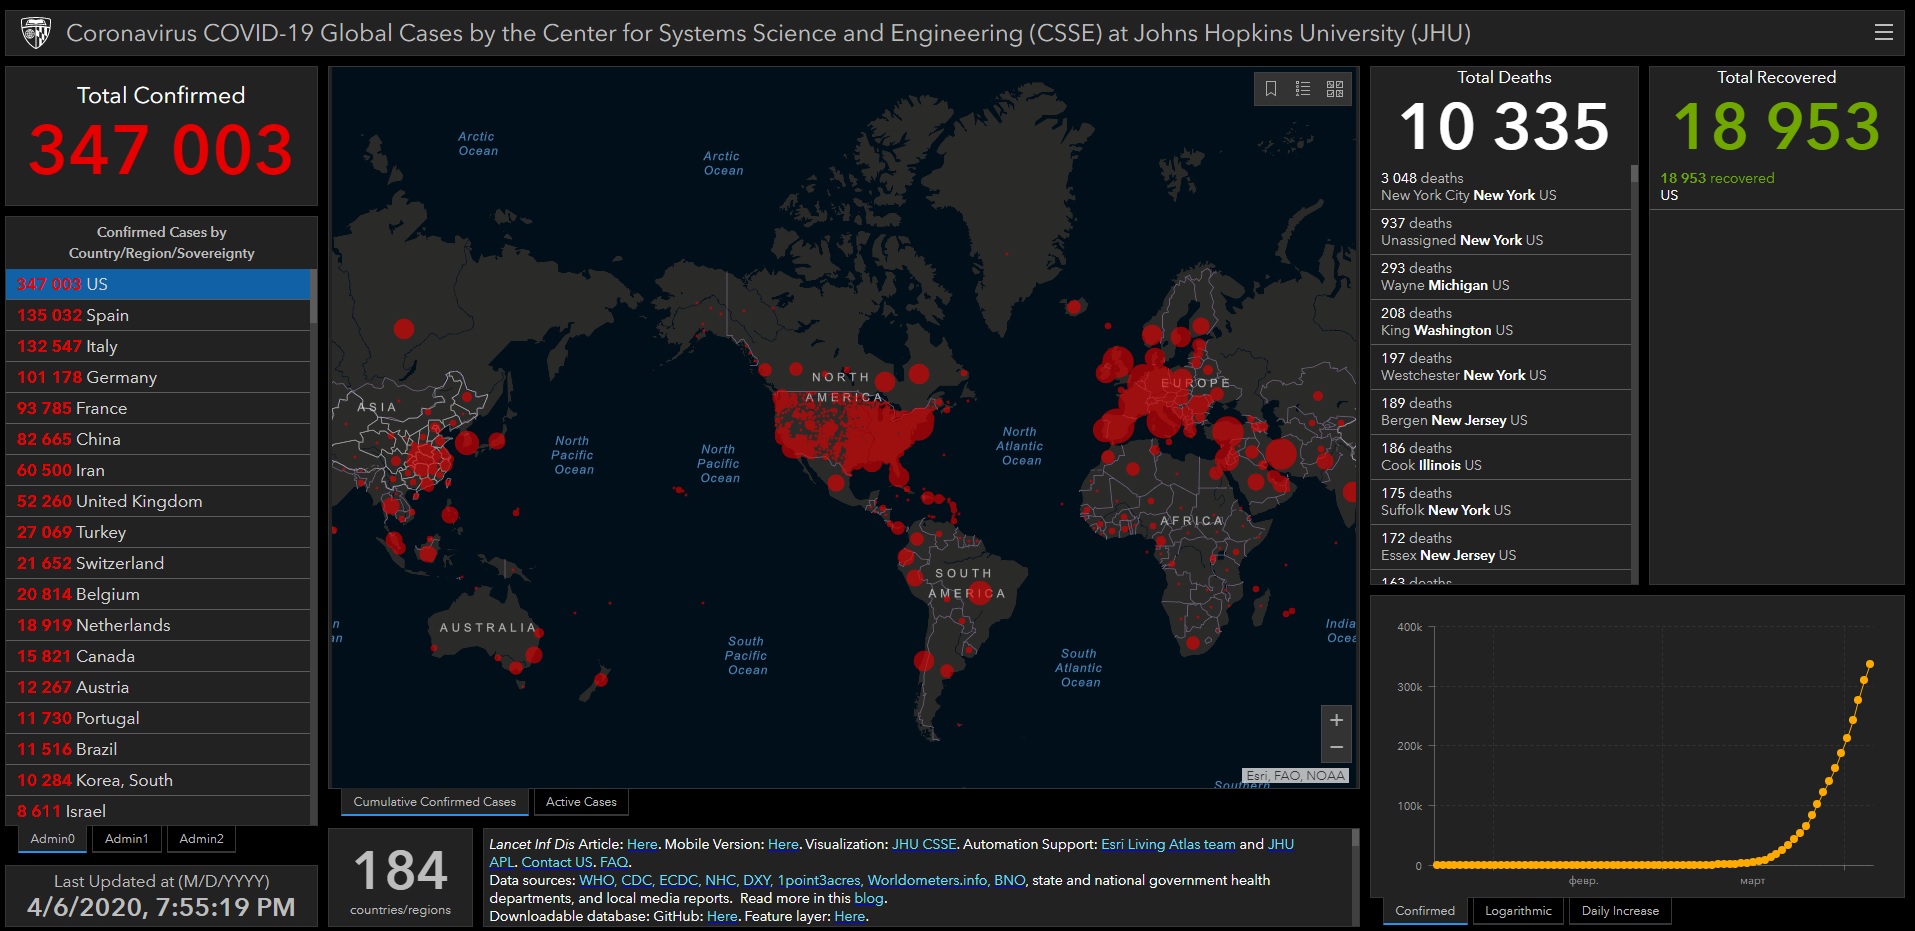Select Israel in confirmed cases list
Viewport: 1915px width, 931px height.
coord(158,810)
